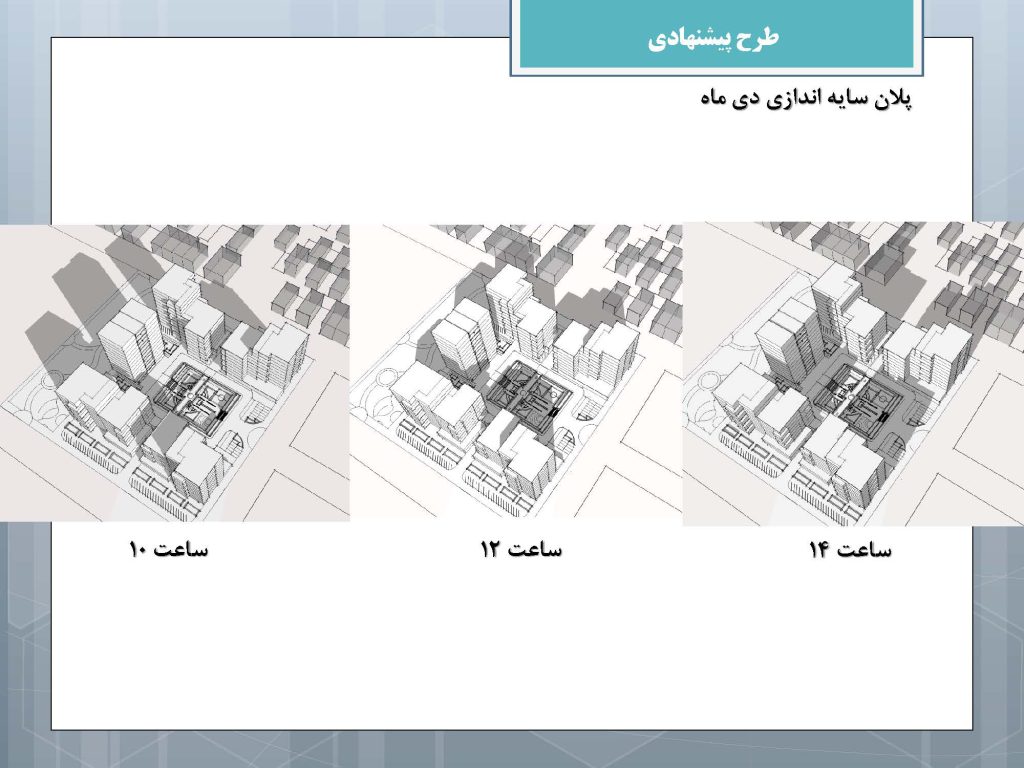This screenshot has width=1024, height=768.
Task: Click the caption "ساعت ۱۴"
Action: coord(850,550)
